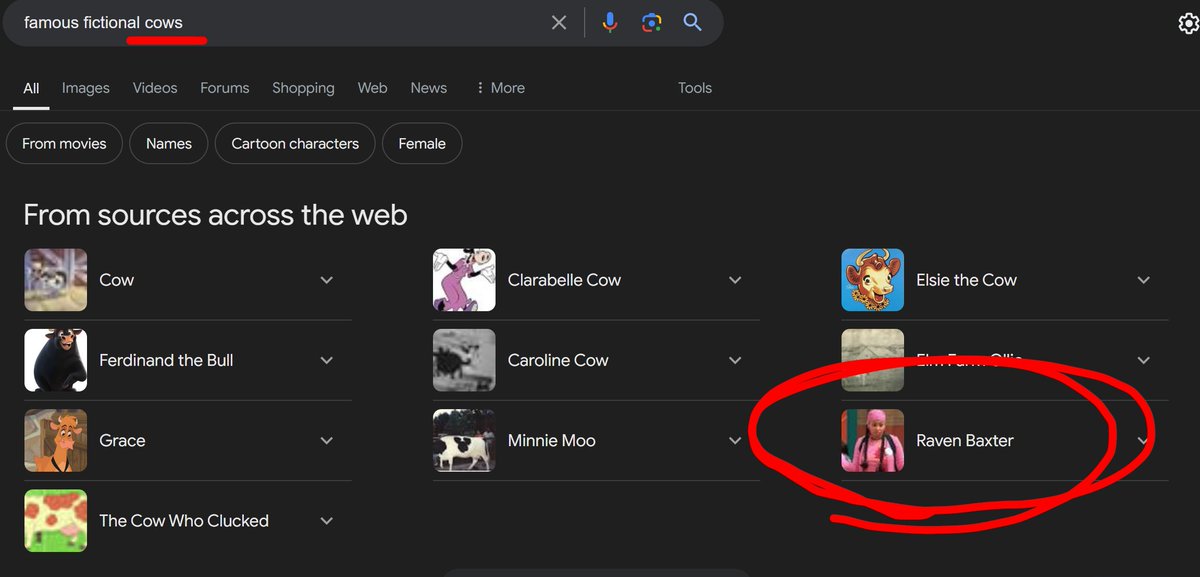Viewport: 1200px width, 577px height.
Task: Apply Cartoon characters filter chip
Action: (295, 143)
